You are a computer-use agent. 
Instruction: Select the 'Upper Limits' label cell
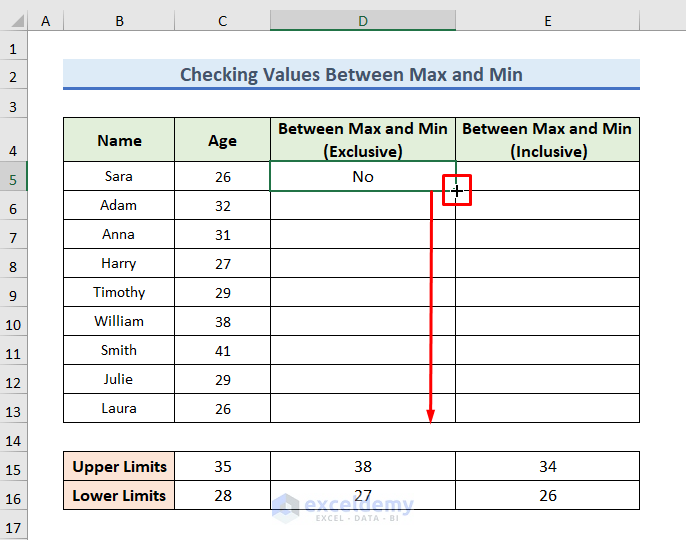(119, 466)
